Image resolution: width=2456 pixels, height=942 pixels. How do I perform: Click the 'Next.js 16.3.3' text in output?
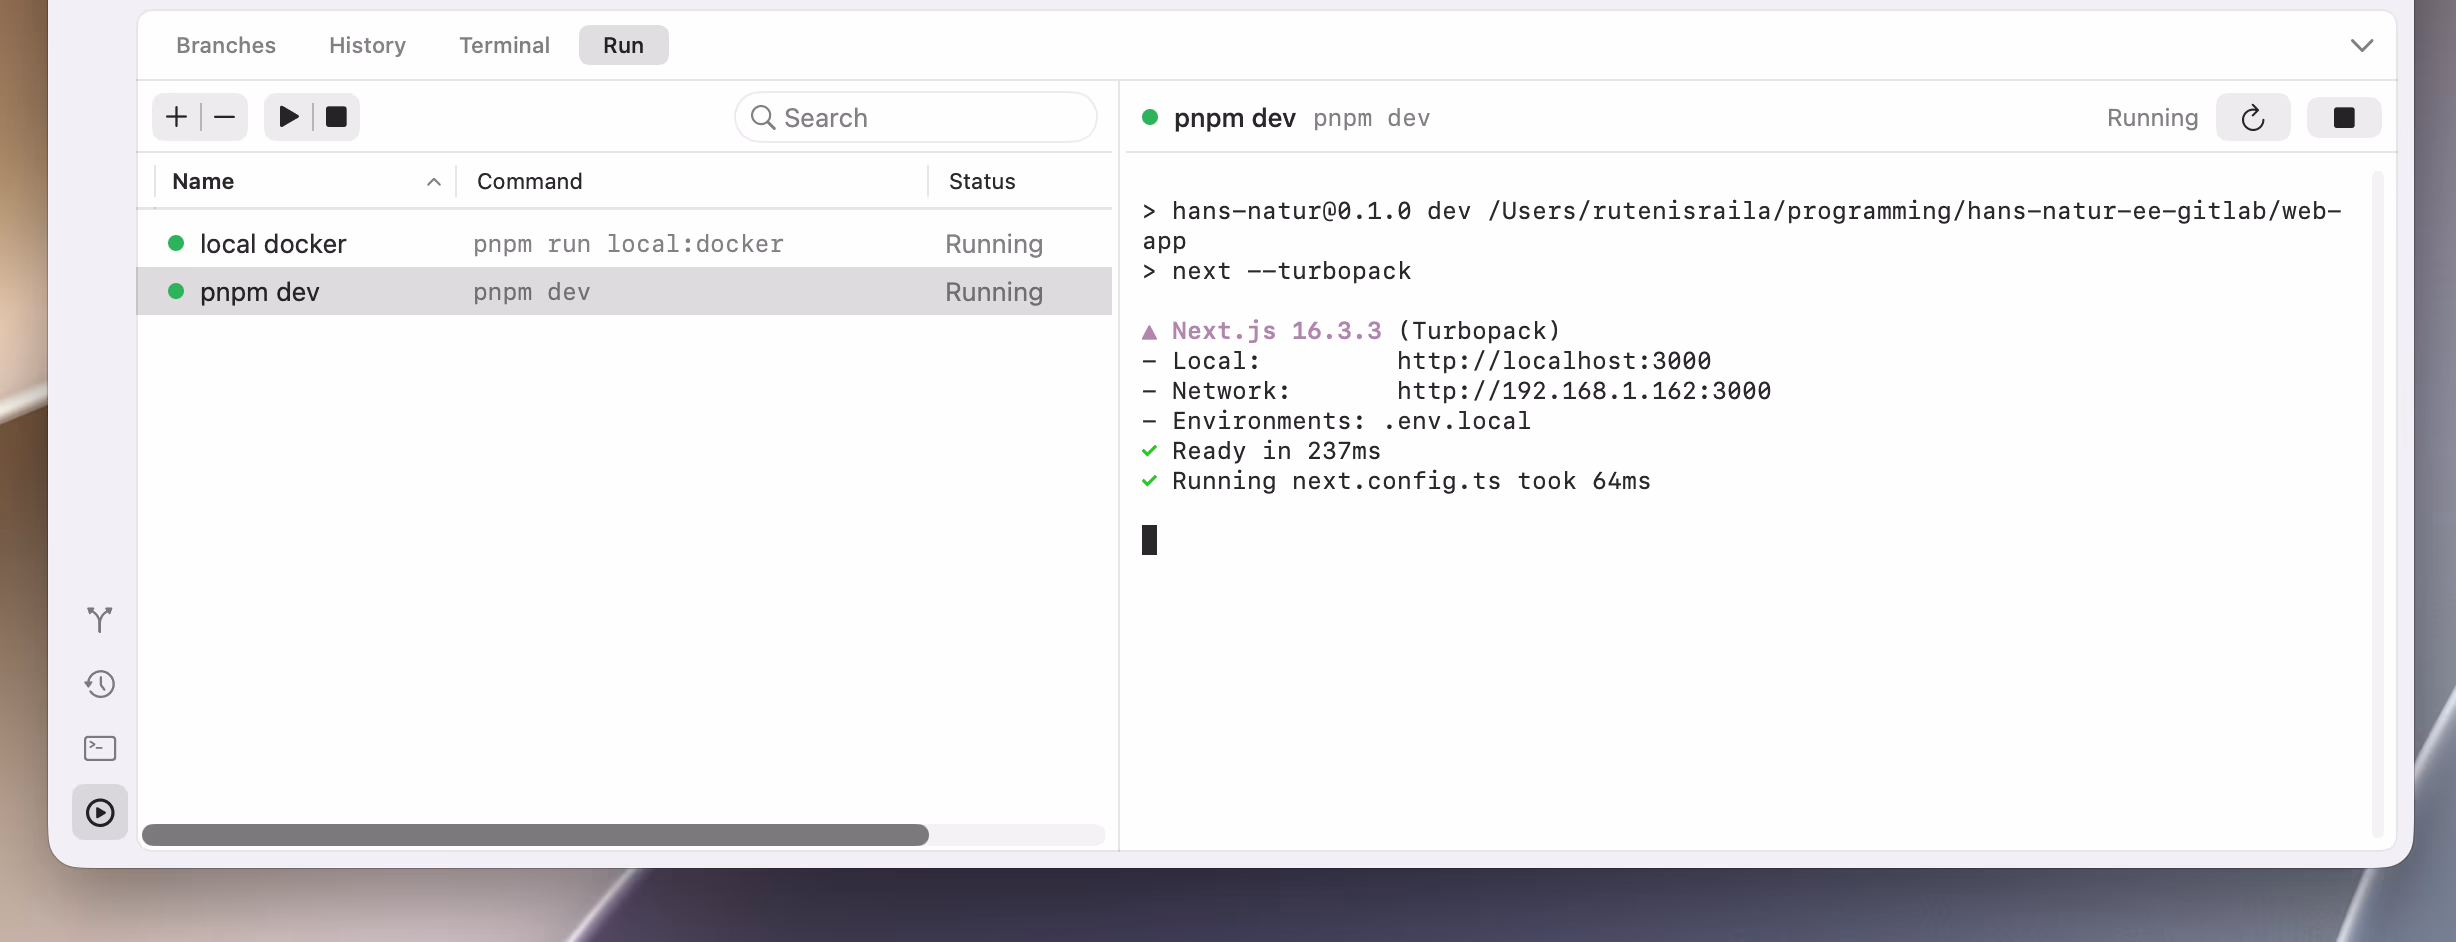pyautogui.click(x=1276, y=331)
